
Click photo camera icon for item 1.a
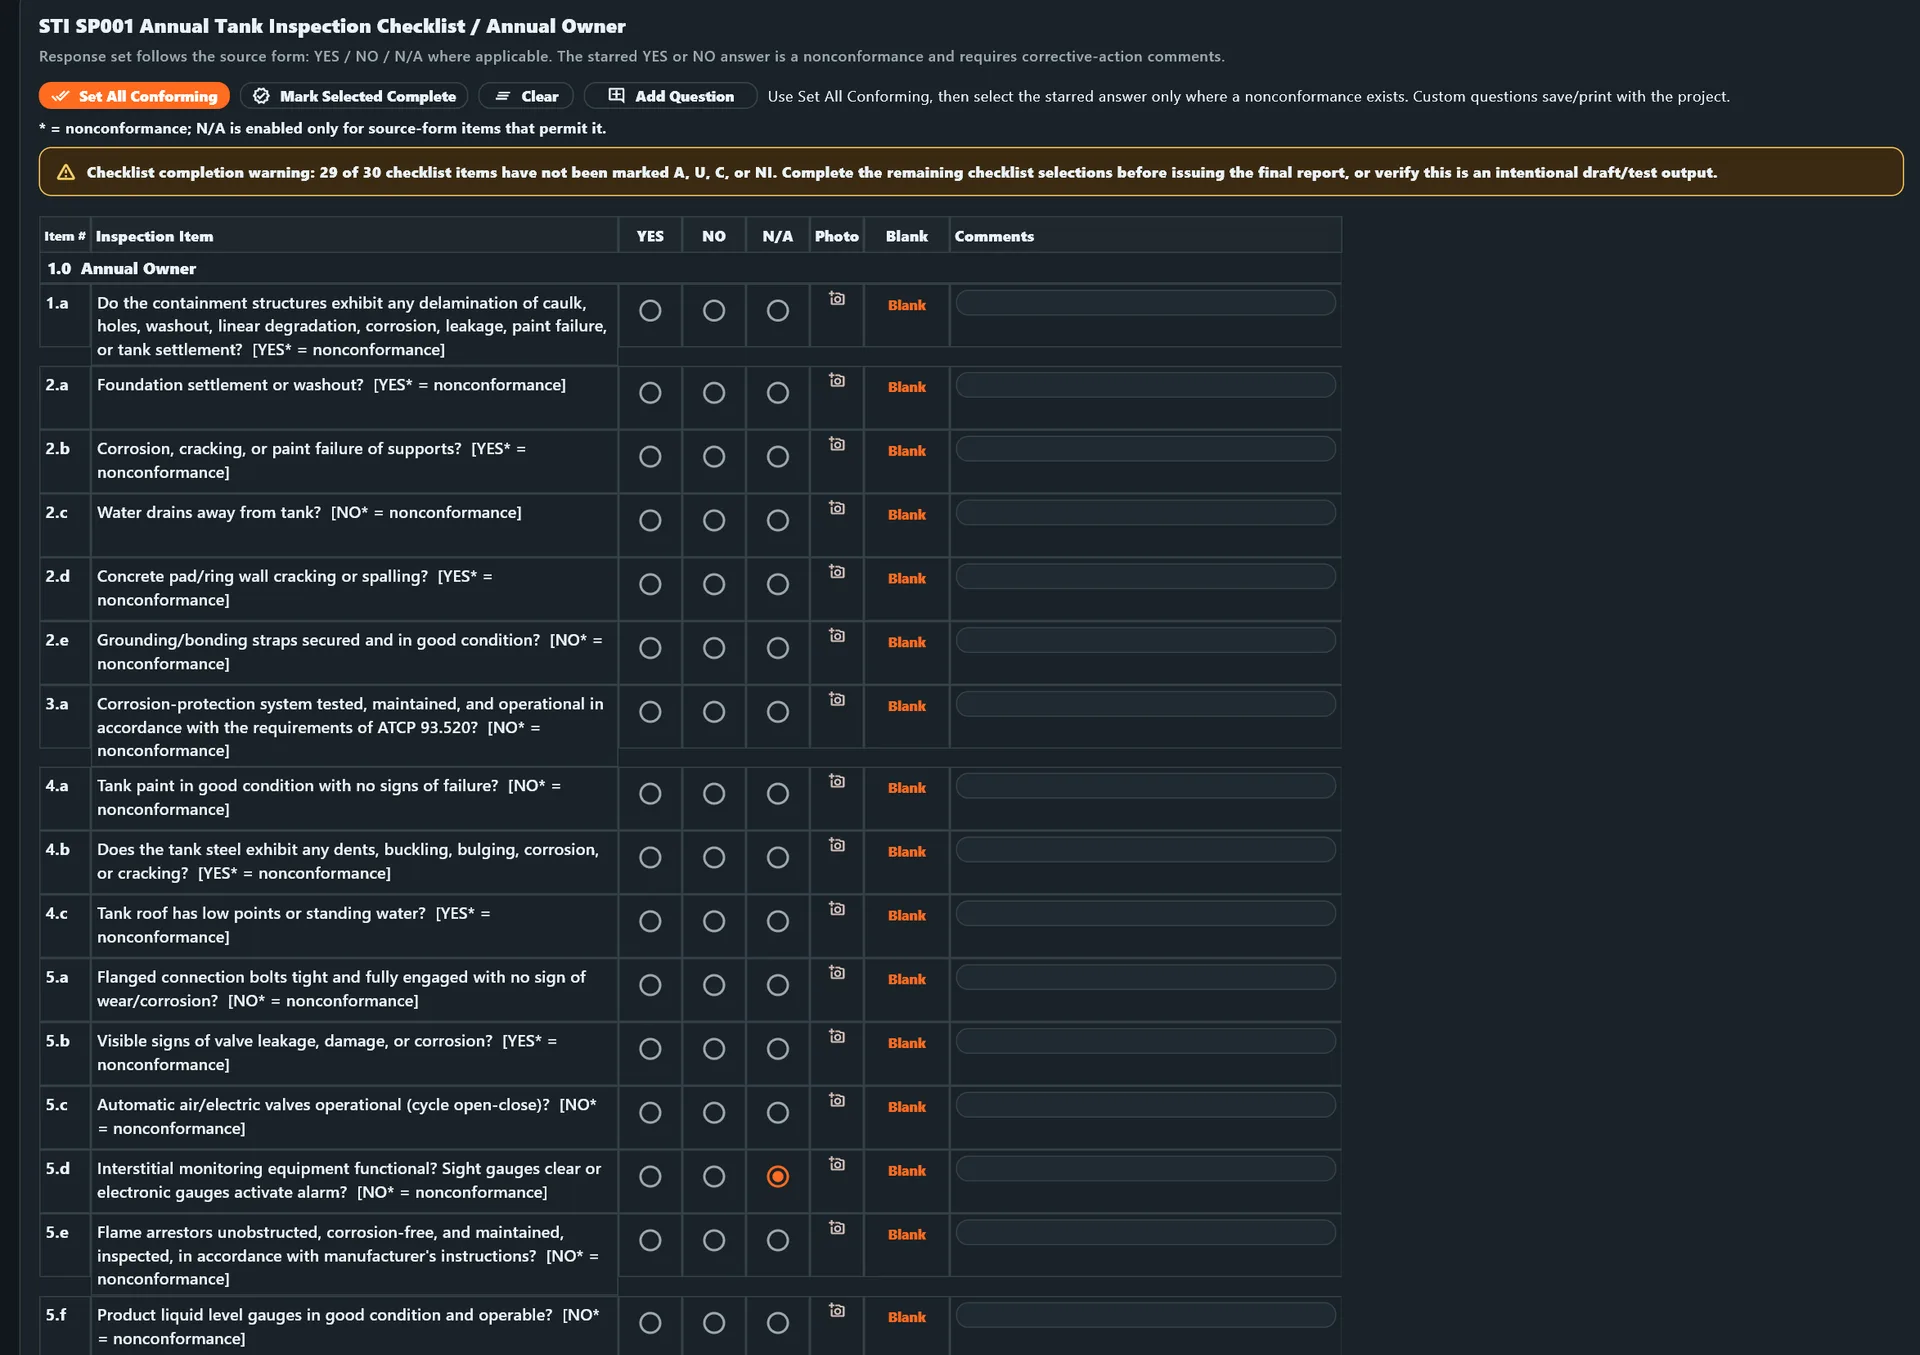point(837,298)
